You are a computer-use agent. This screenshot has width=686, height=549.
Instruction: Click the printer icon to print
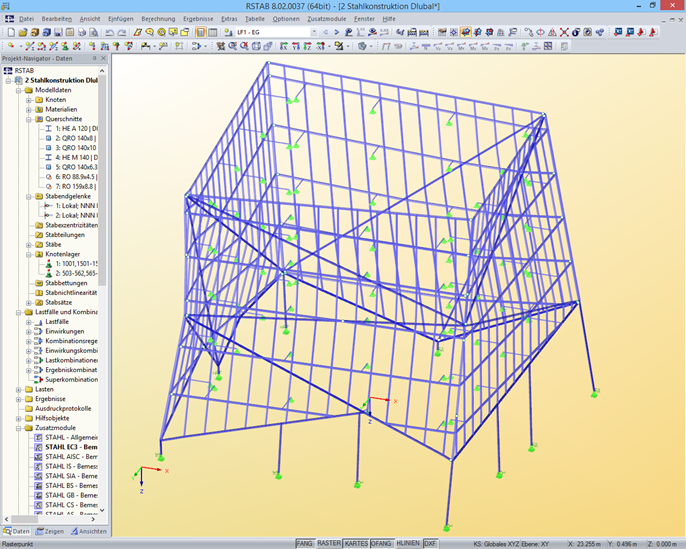pyautogui.click(x=82, y=32)
